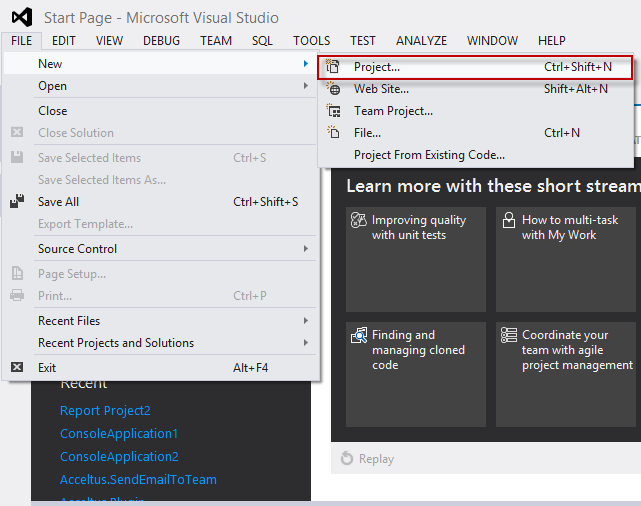
Task: Click the Visual Studio logo icon
Action: 22,18
